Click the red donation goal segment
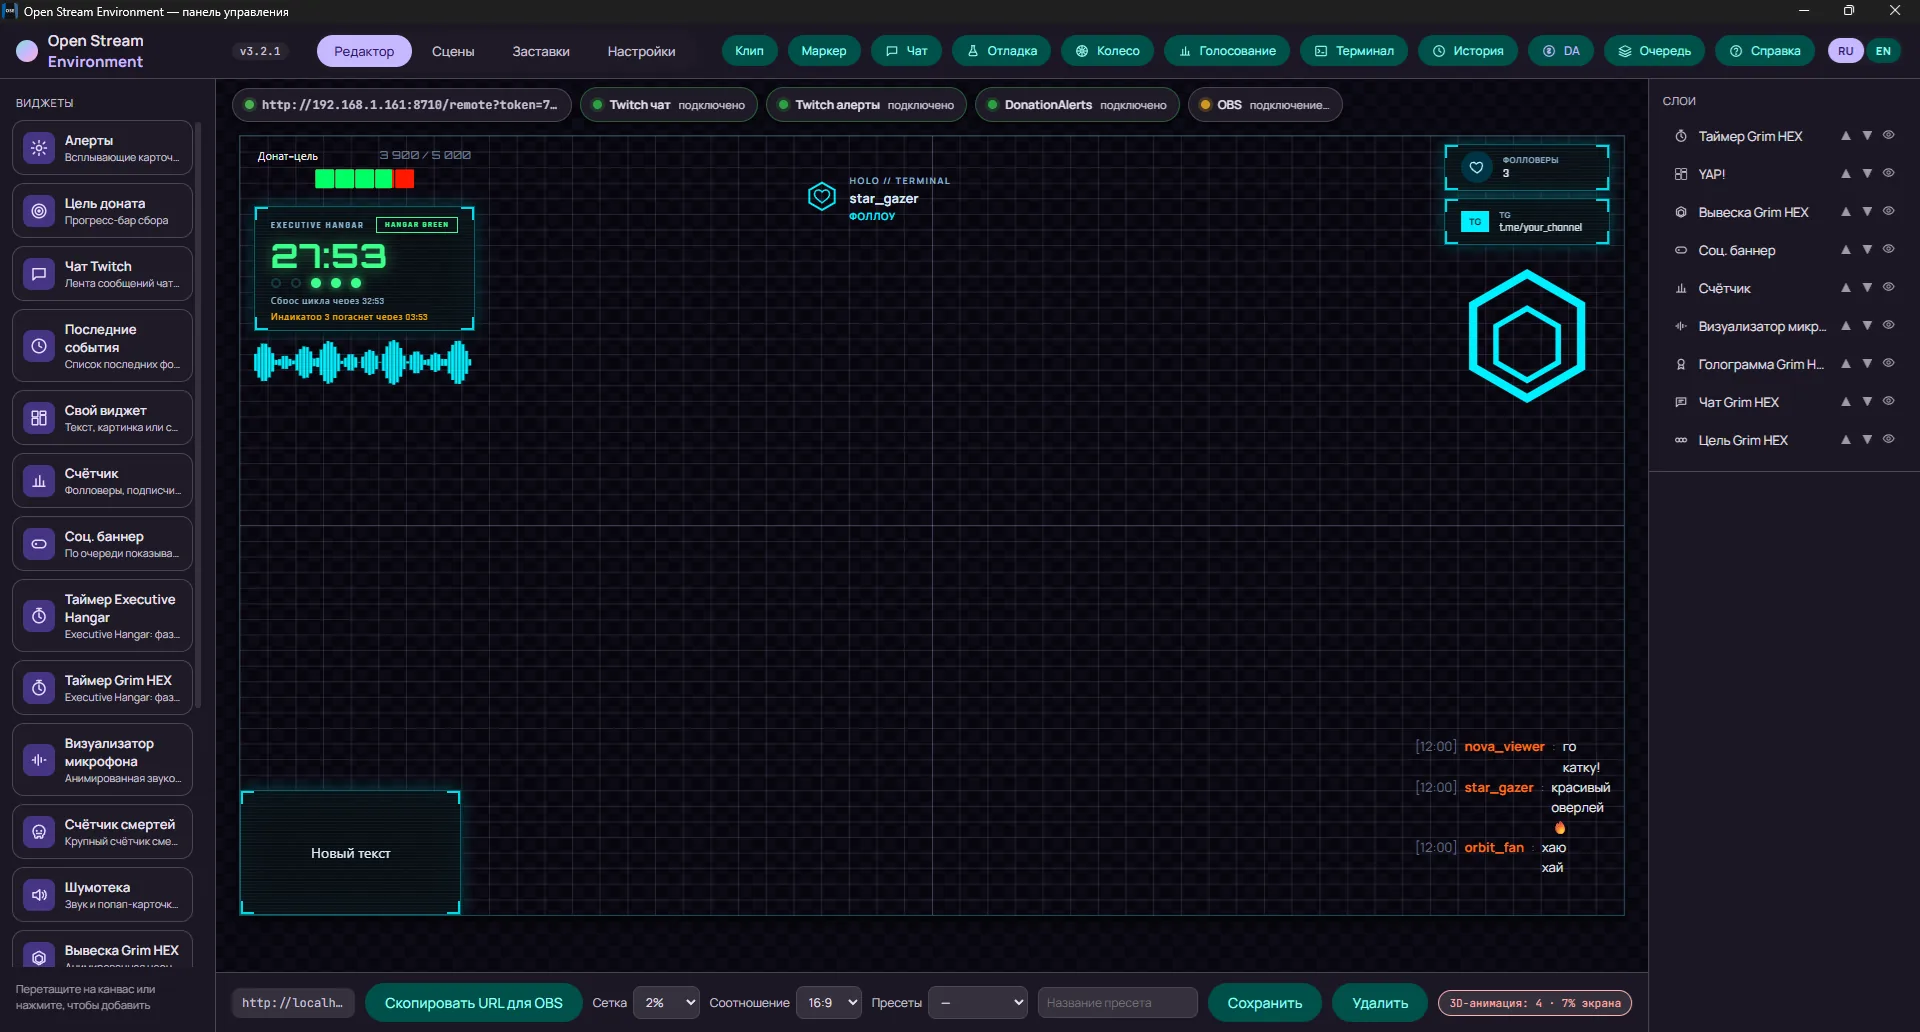The height and width of the screenshot is (1032, 1920). 404,179
